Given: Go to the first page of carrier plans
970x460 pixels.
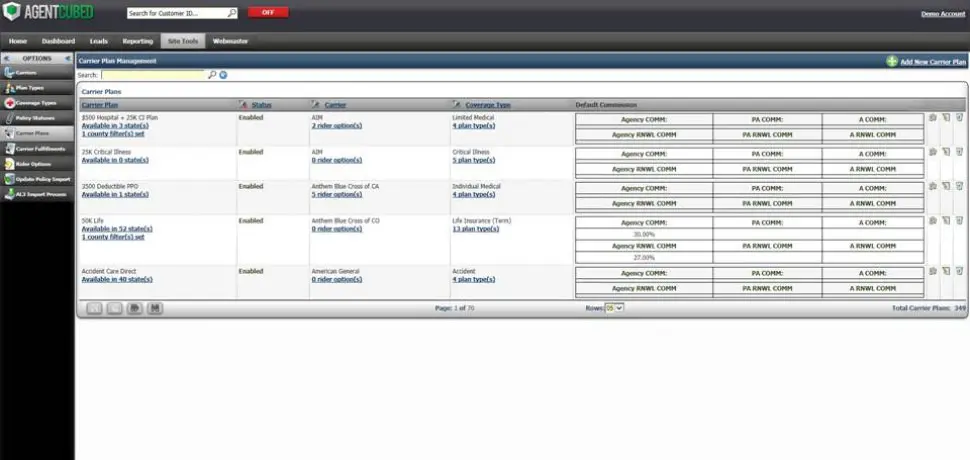Looking at the screenshot, I should tap(94, 308).
